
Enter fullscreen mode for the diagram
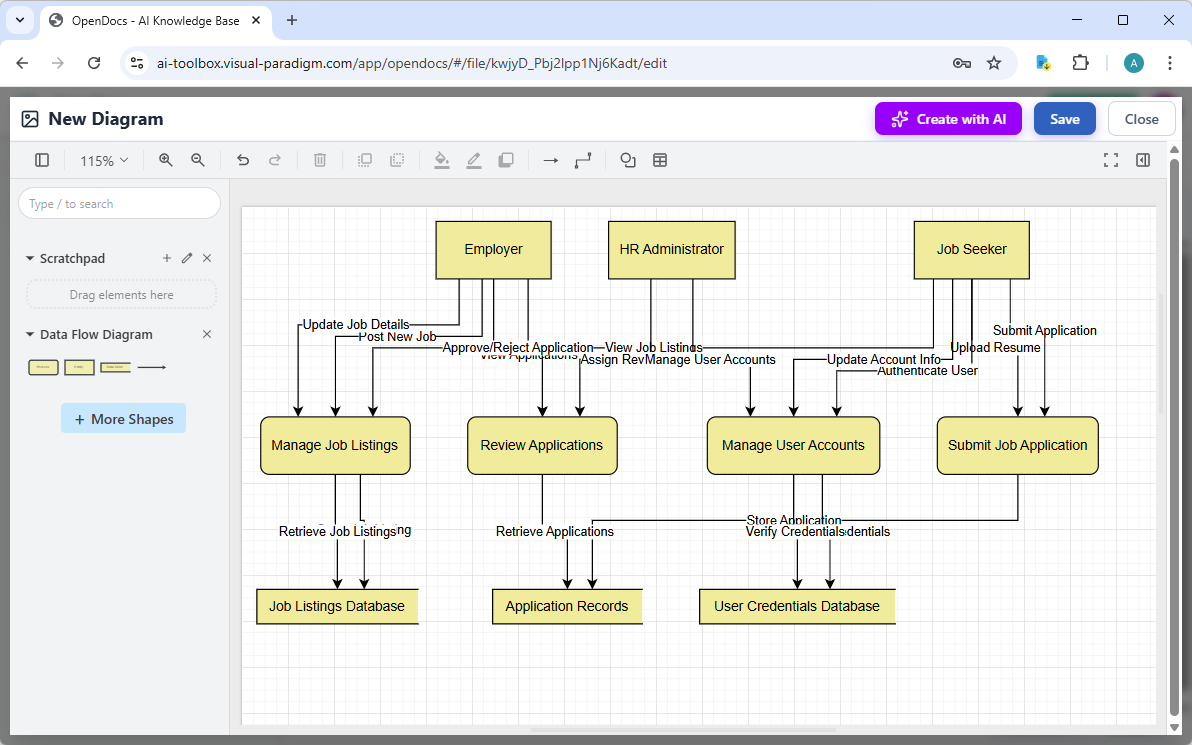[1111, 160]
